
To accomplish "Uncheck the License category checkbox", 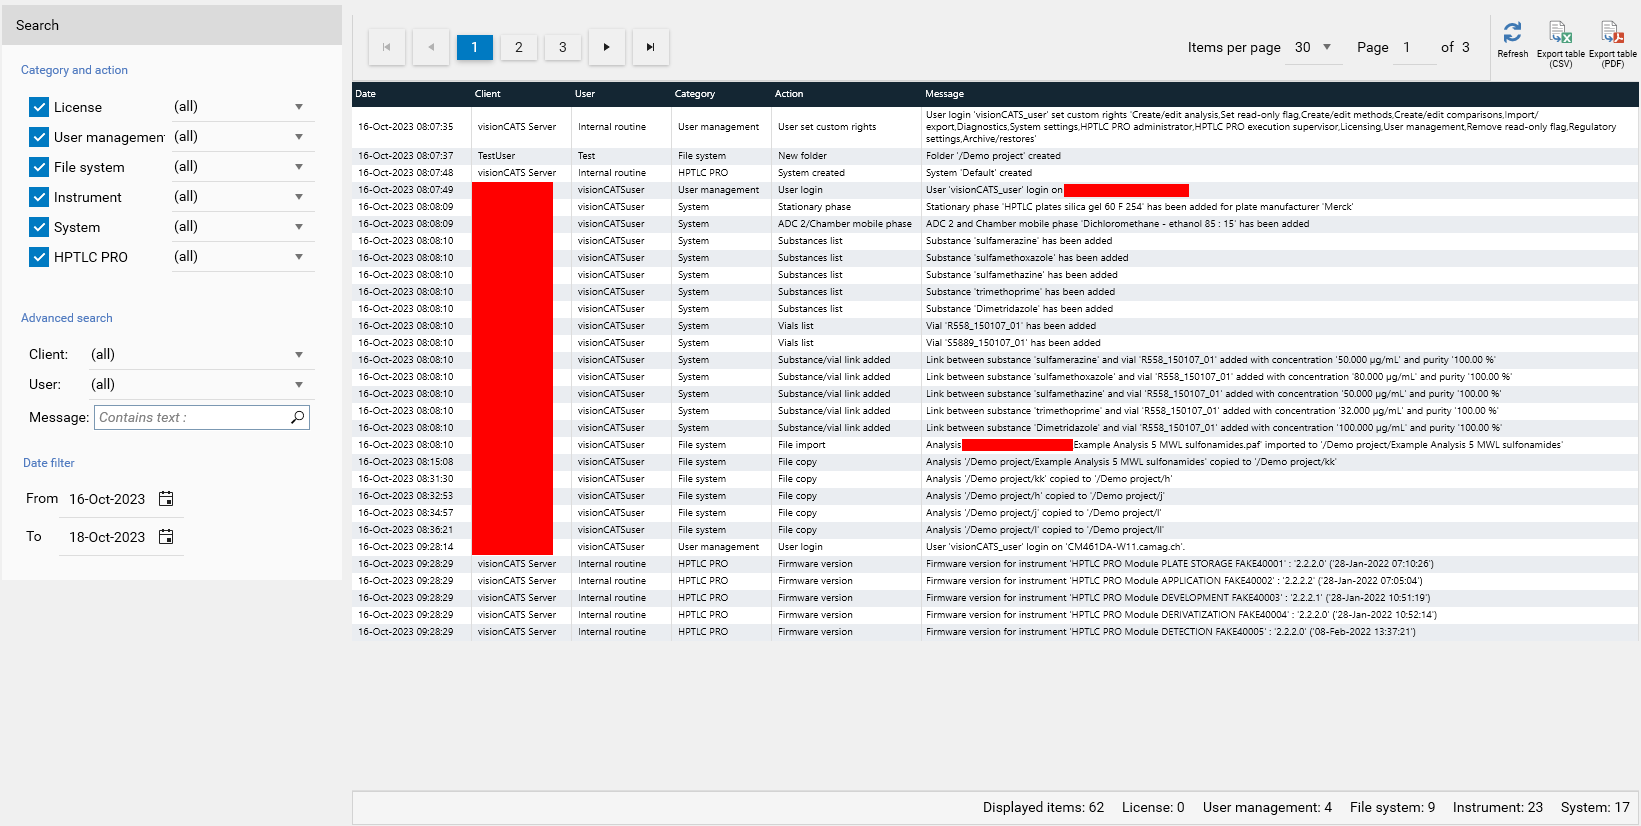I will [x=39, y=107].
